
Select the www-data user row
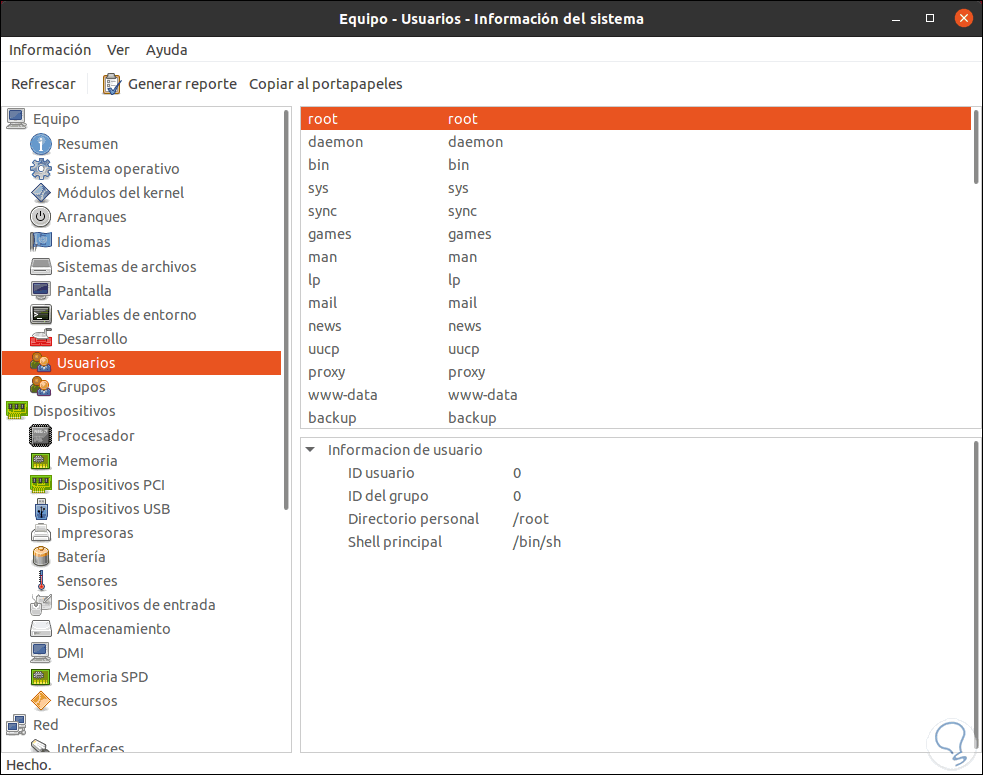click(636, 395)
